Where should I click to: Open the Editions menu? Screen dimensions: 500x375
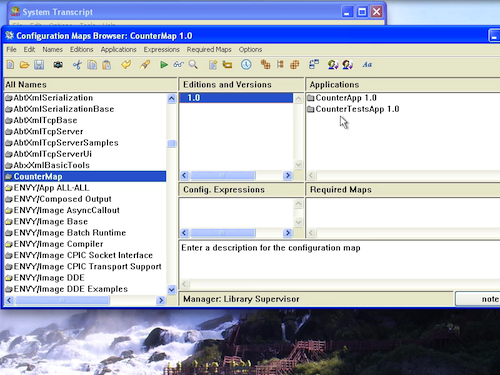click(x=81, y=49)
